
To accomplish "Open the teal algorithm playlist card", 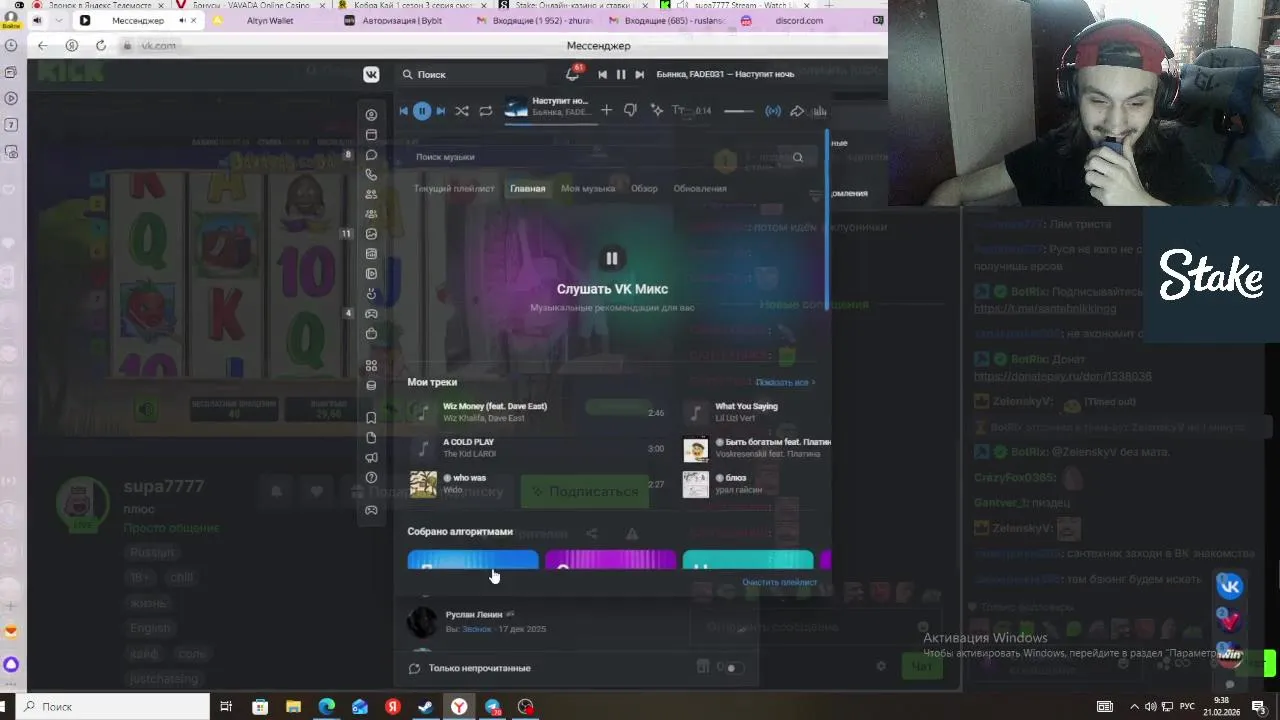I will tap(747, 560).
